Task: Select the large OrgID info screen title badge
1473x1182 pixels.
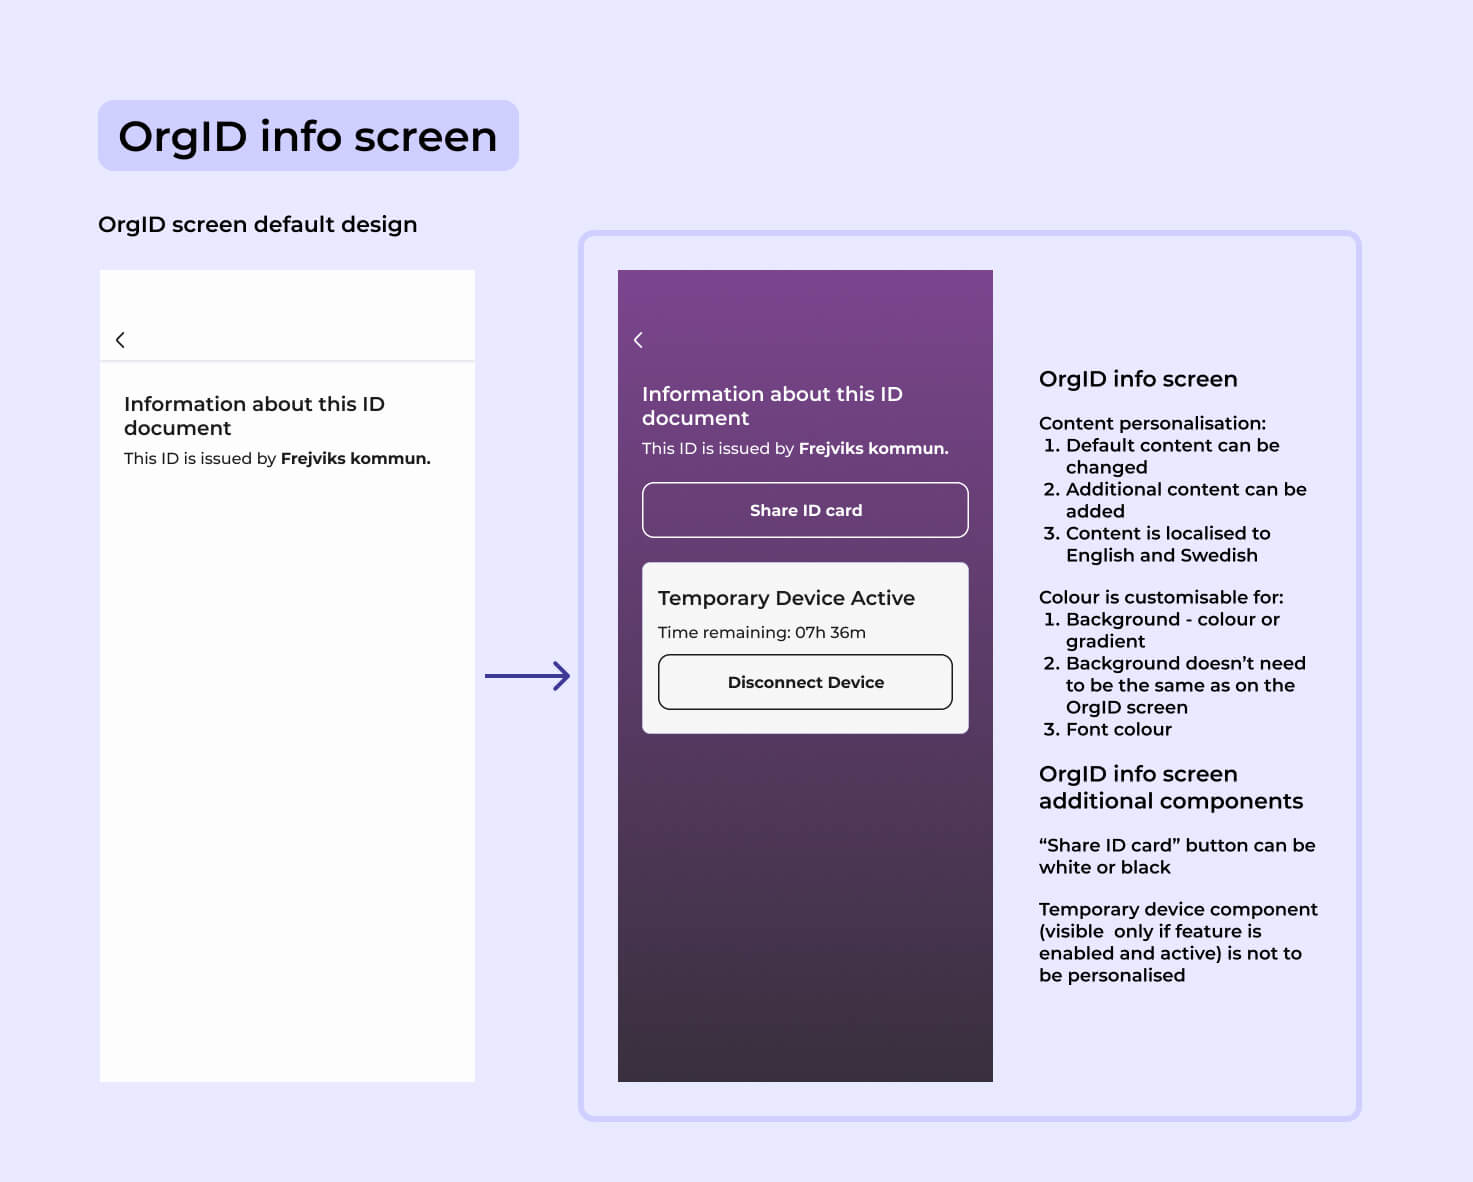Action: [308, 136]
